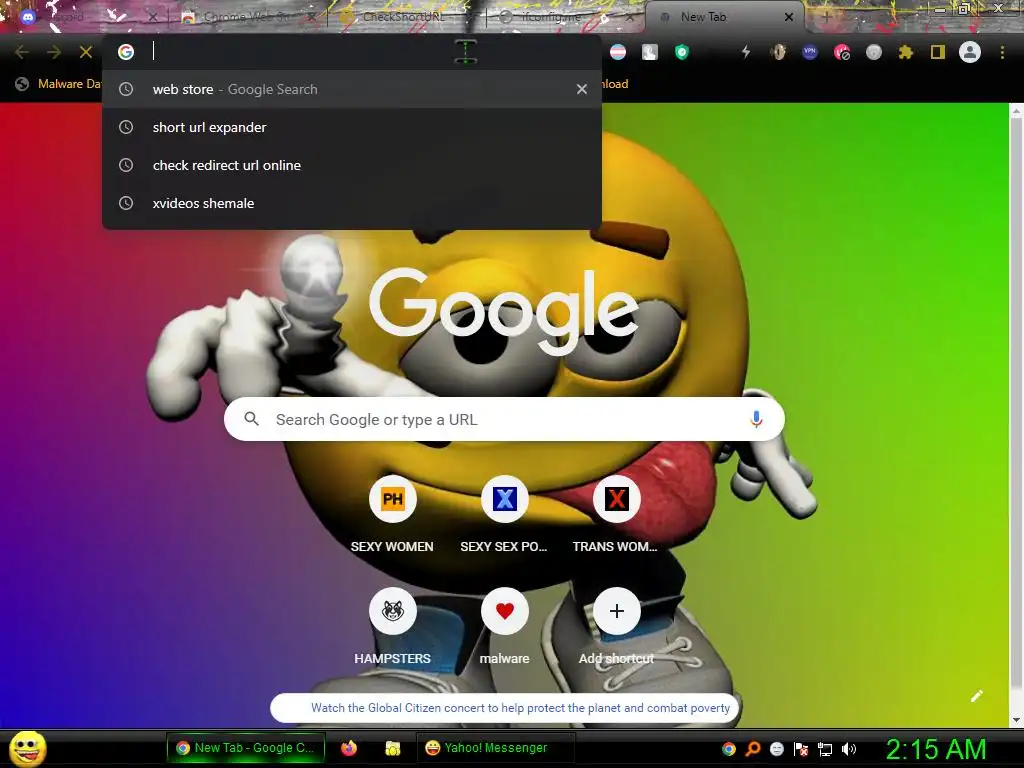Close the New Tab tab
Image resolution: width=1024 pixels, height=768 pixels.
click(x=789, y=17)
